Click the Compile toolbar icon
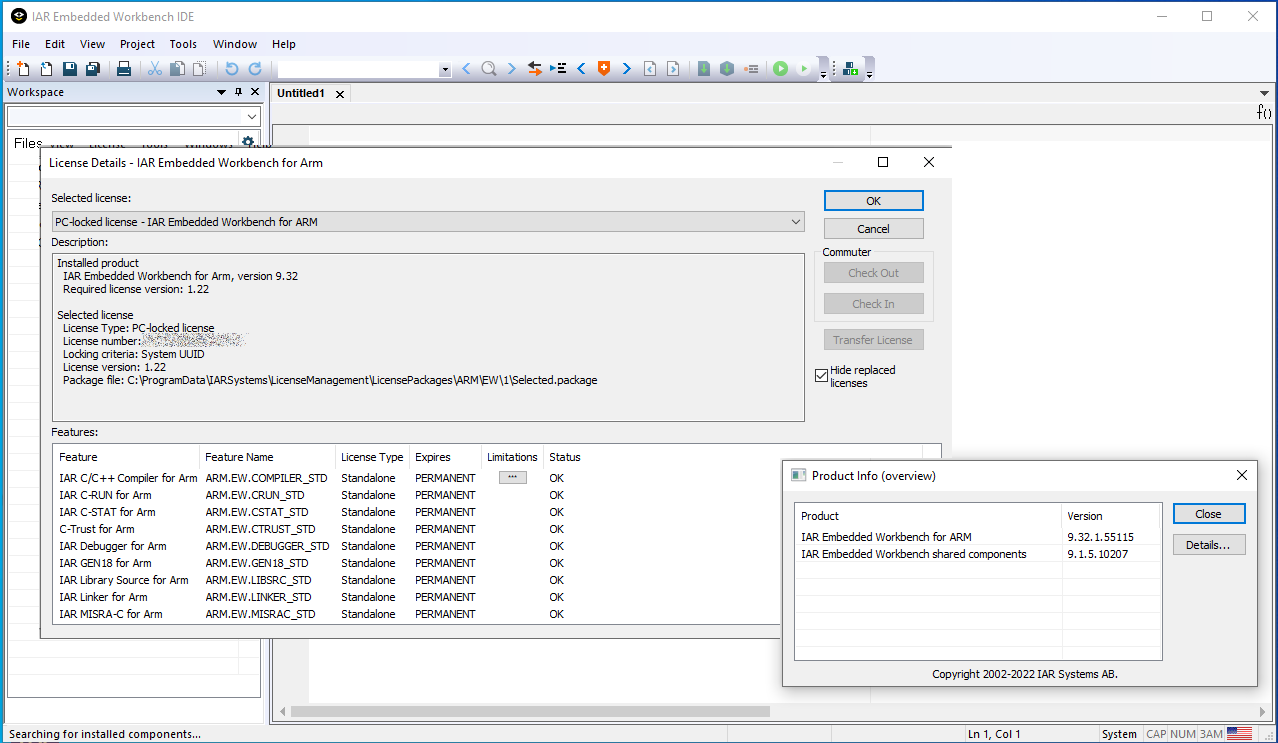This screenshot has width=1278, height=743. (704, 69)
